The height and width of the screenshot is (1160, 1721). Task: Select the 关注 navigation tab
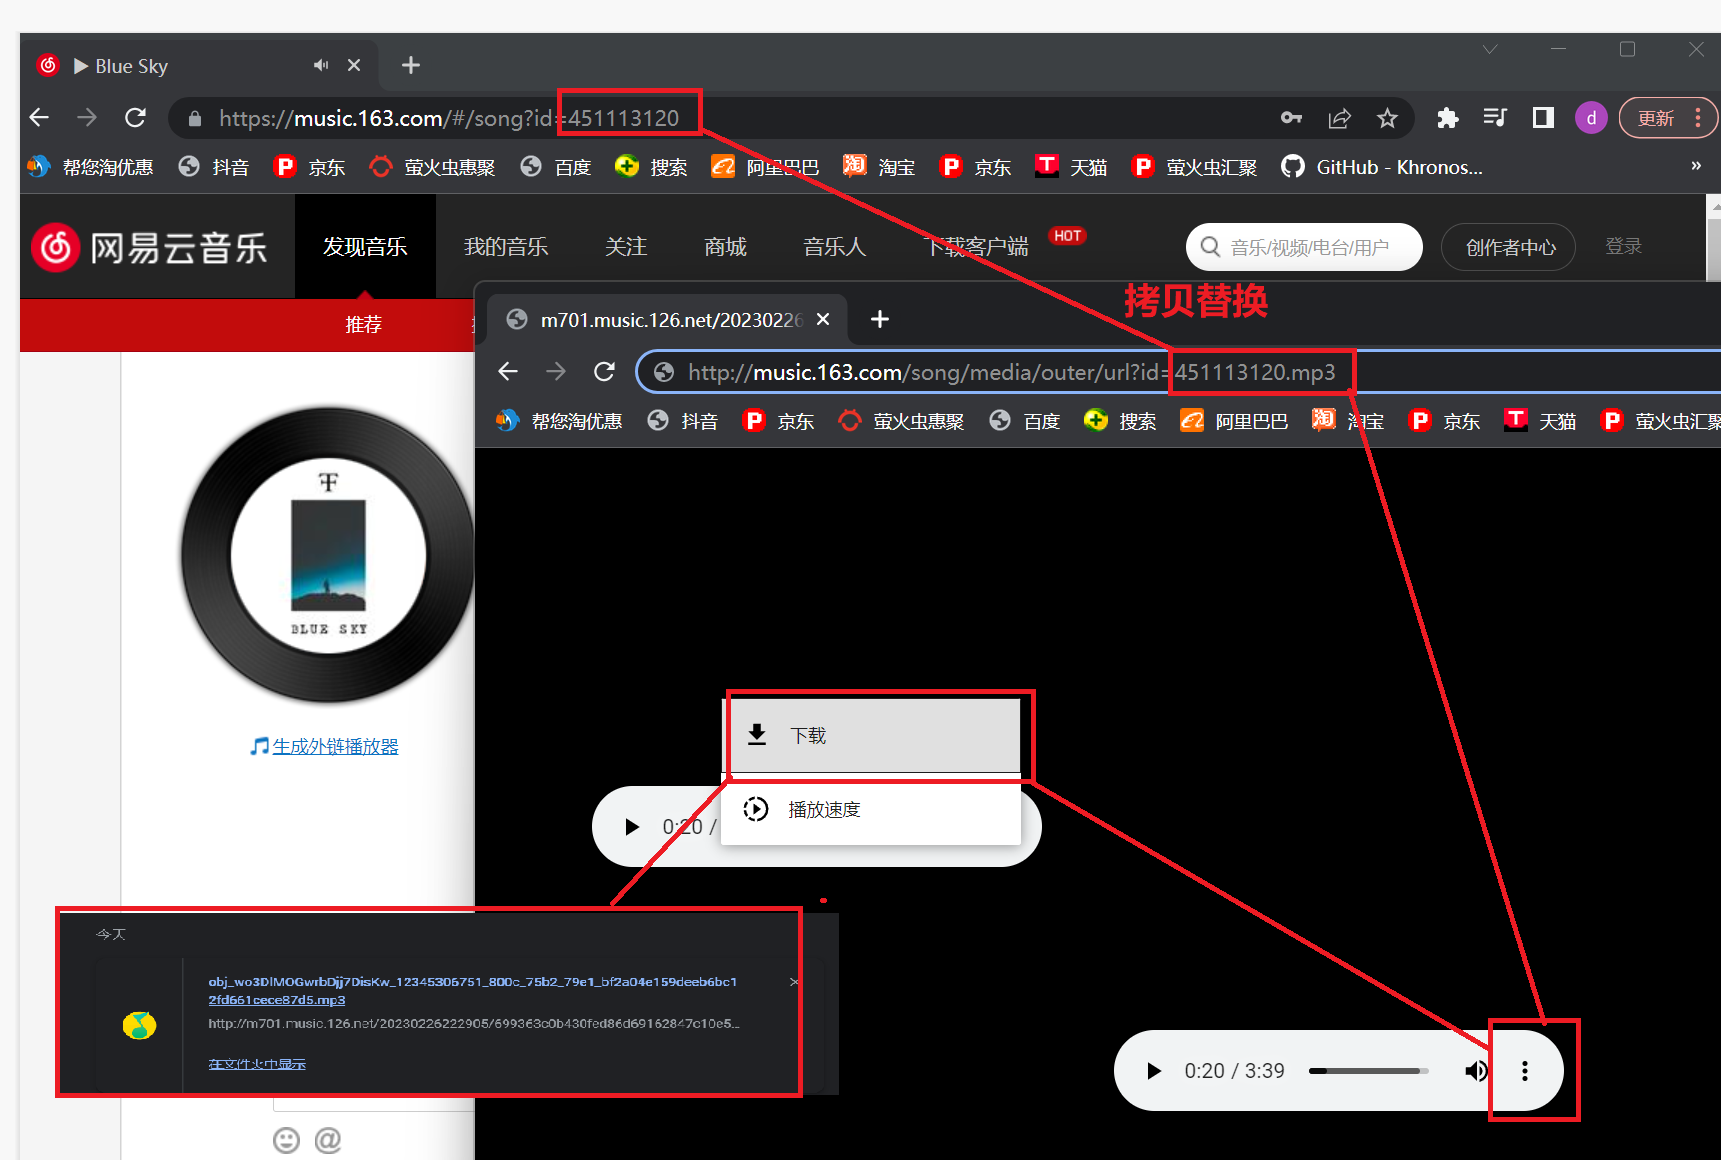pos(626,247)
